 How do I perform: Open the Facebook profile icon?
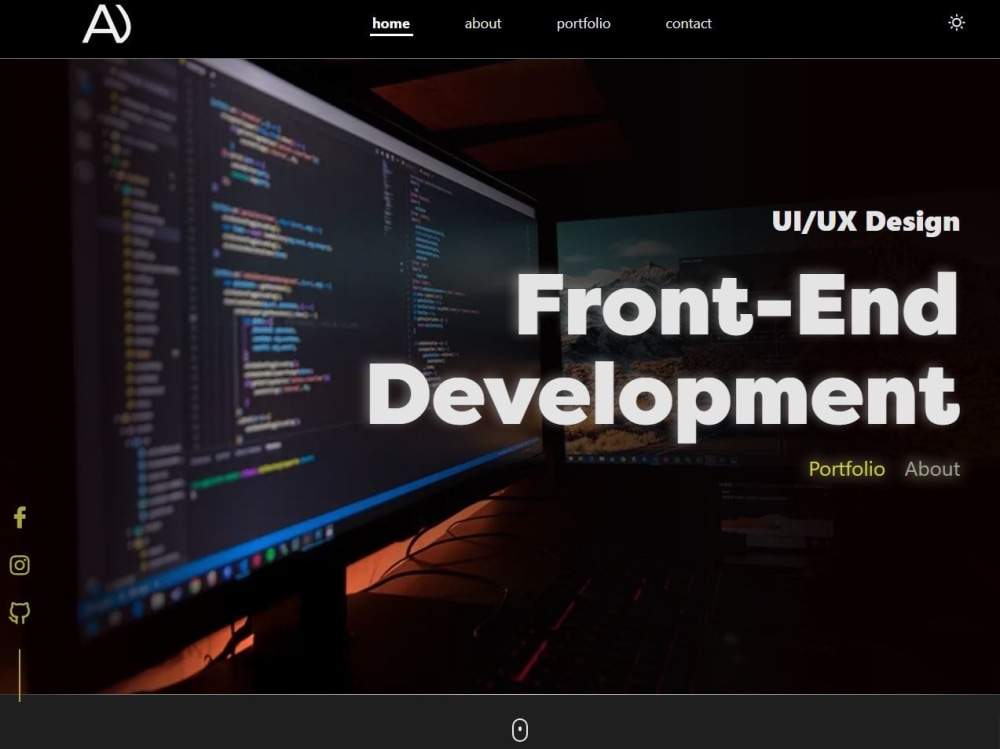(x=20, y=517)
